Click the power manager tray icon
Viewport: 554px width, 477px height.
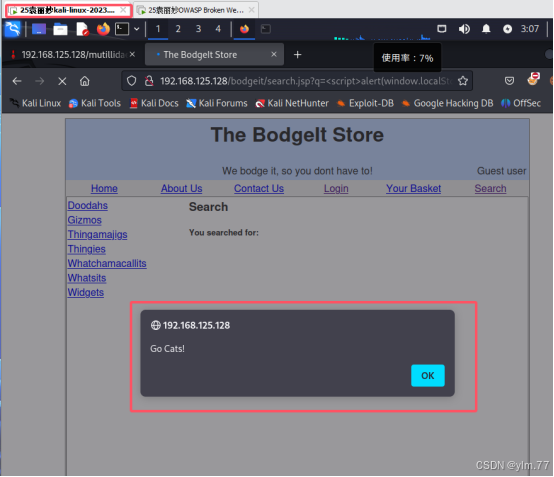pos(507,29)
